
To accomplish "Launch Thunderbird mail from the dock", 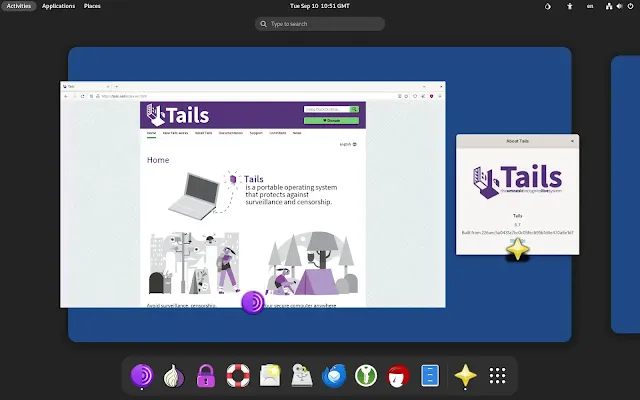I will point(334,376).
